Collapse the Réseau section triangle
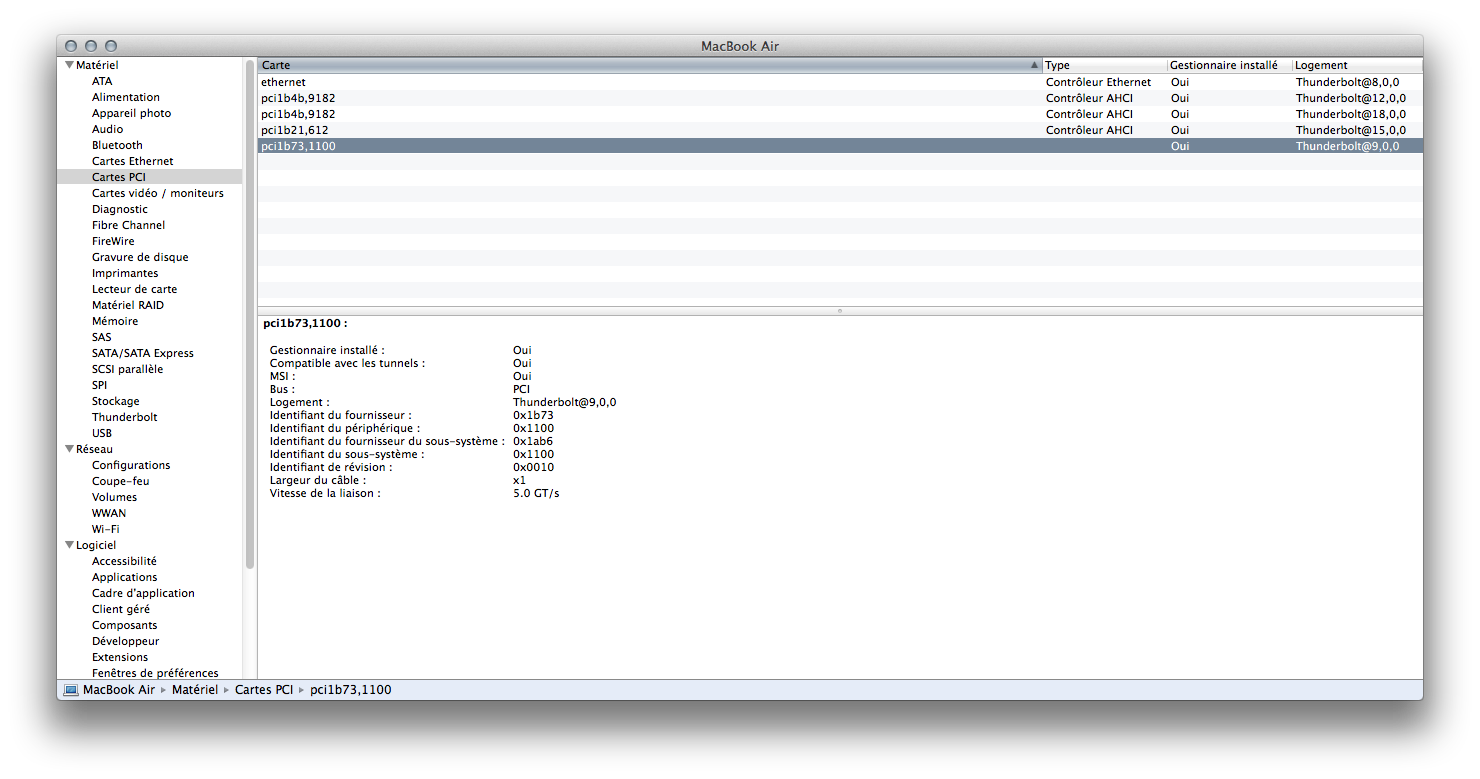Image resolution: width=1480 pixels, height=779 pixels. [69, 449]
